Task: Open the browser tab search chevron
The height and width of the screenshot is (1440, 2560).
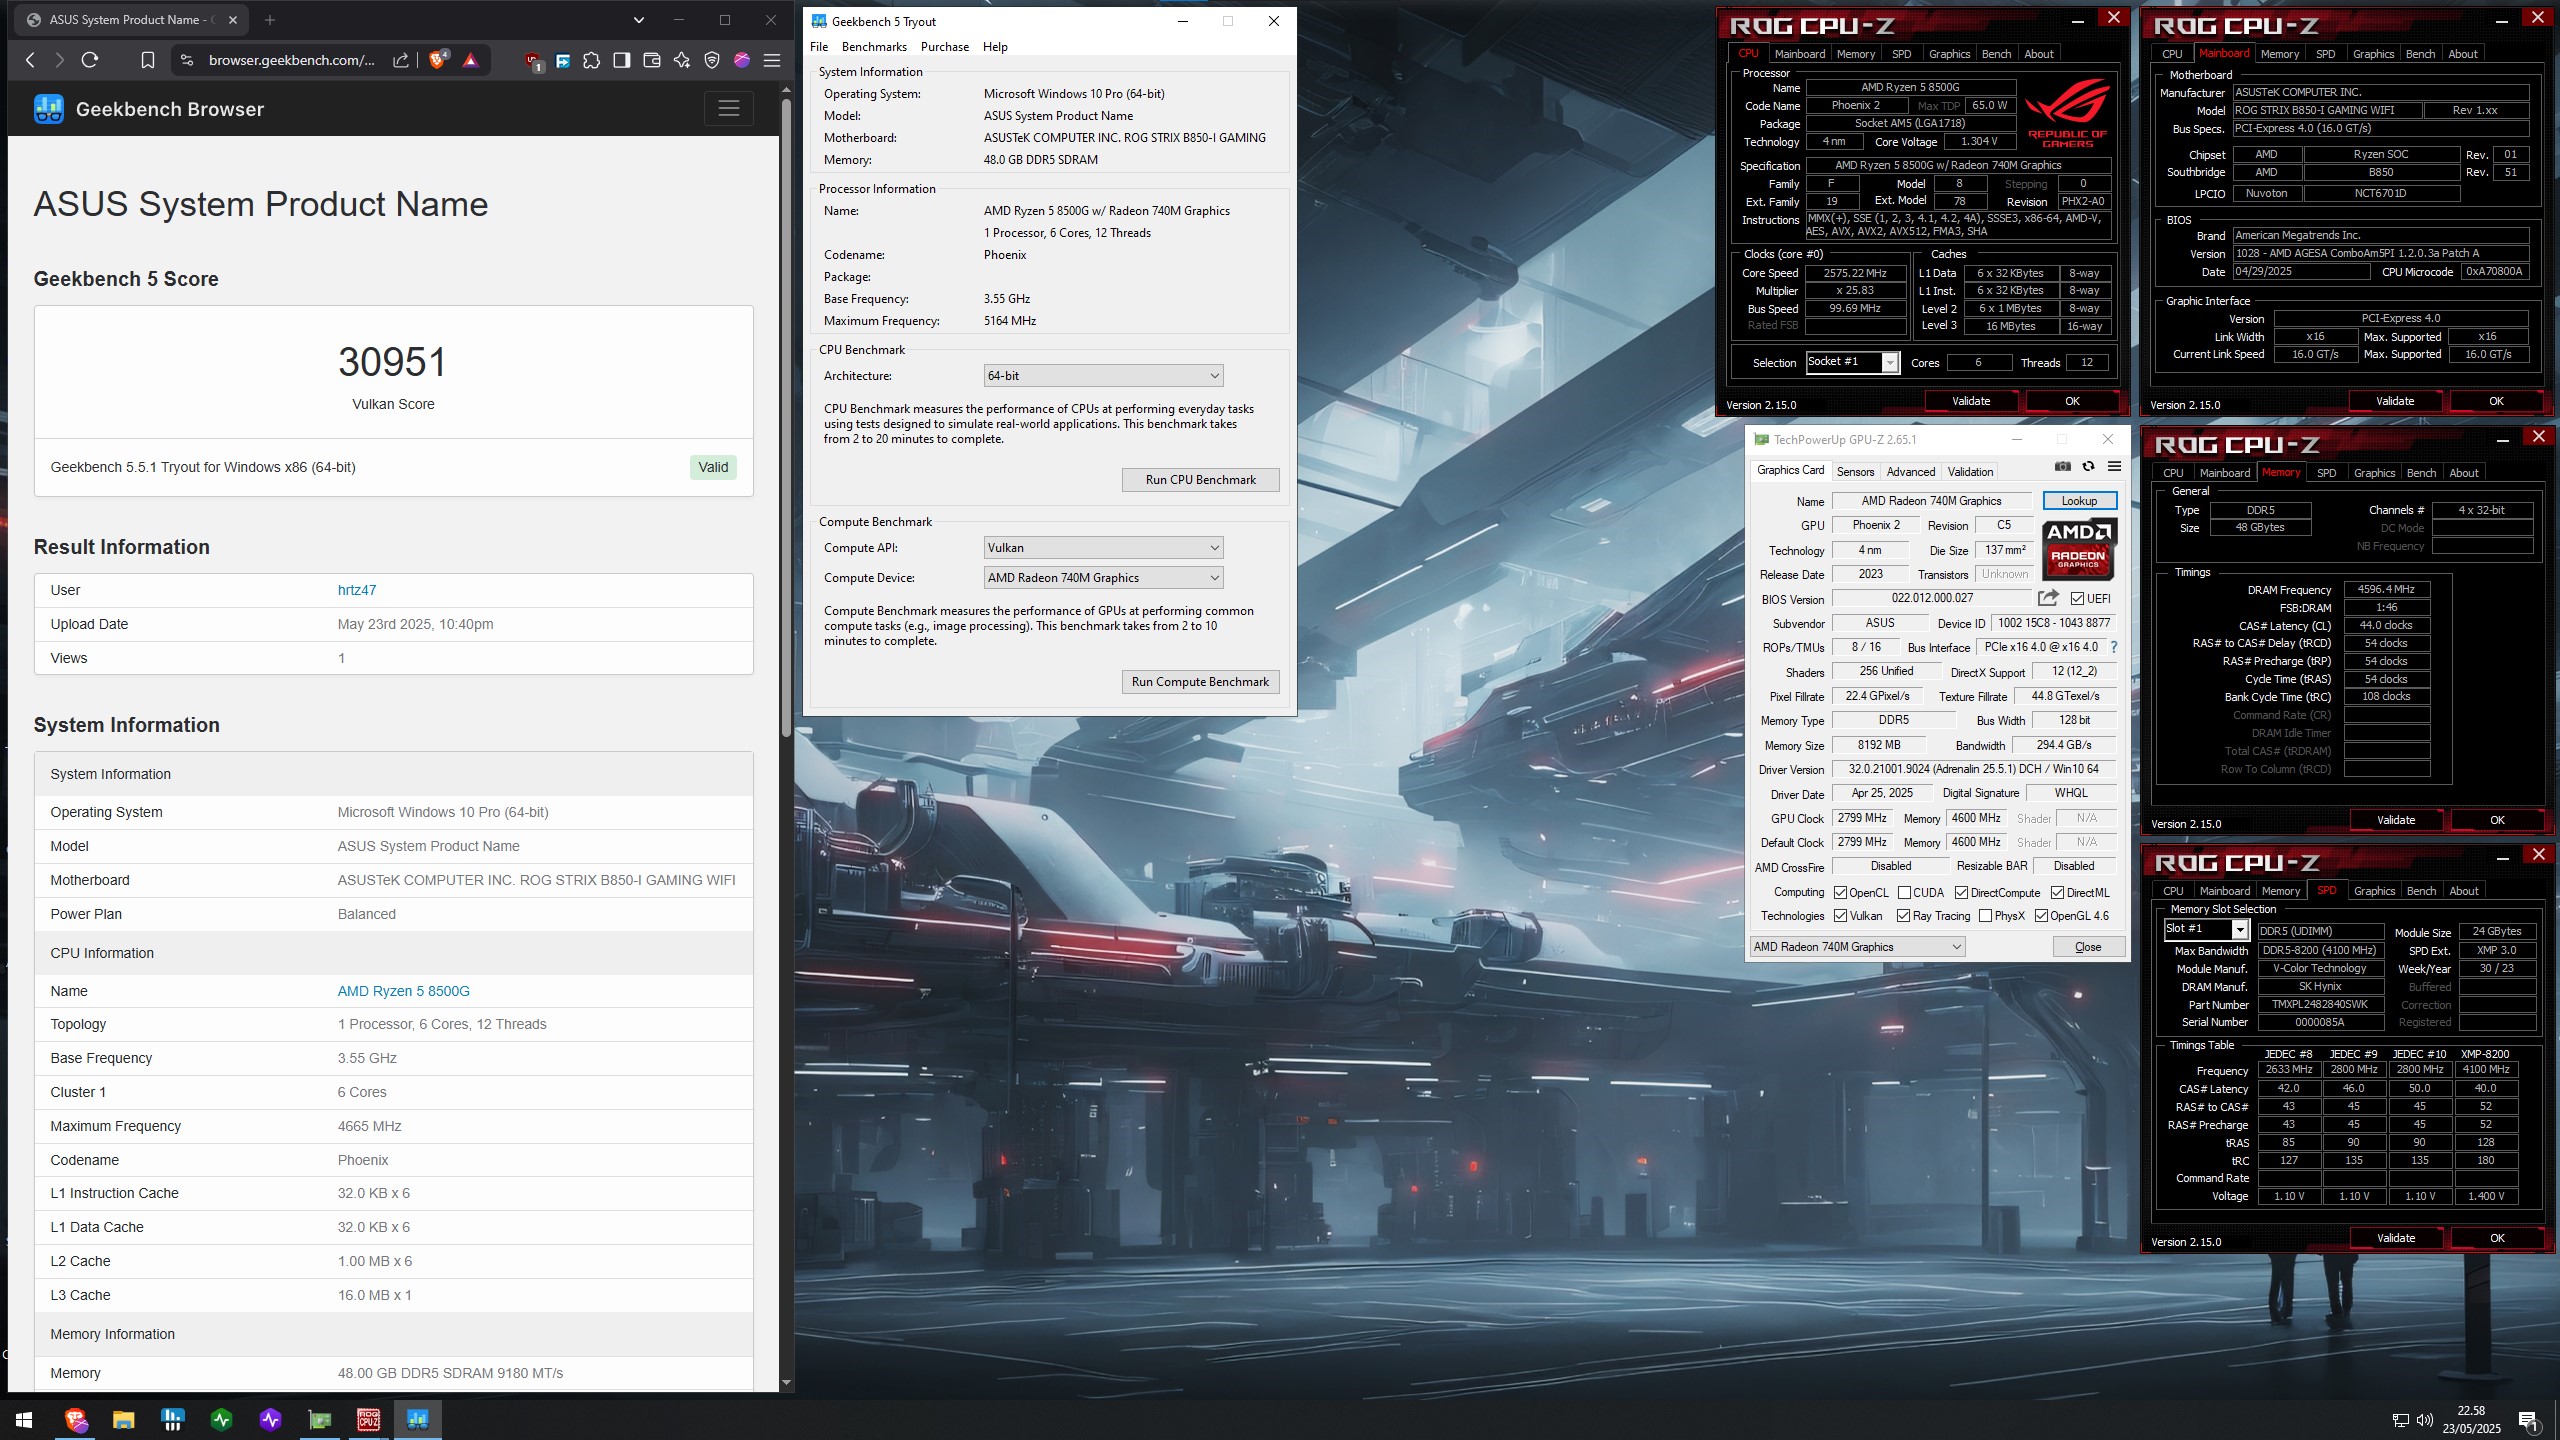Action: pos(639,19)
